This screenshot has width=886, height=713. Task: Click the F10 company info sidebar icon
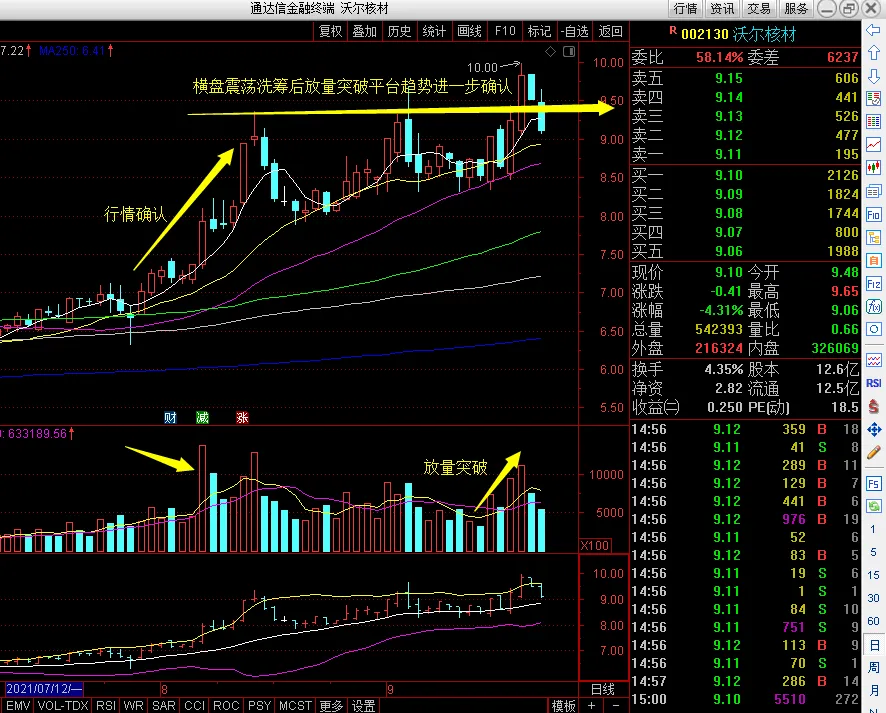click(874, 215)
